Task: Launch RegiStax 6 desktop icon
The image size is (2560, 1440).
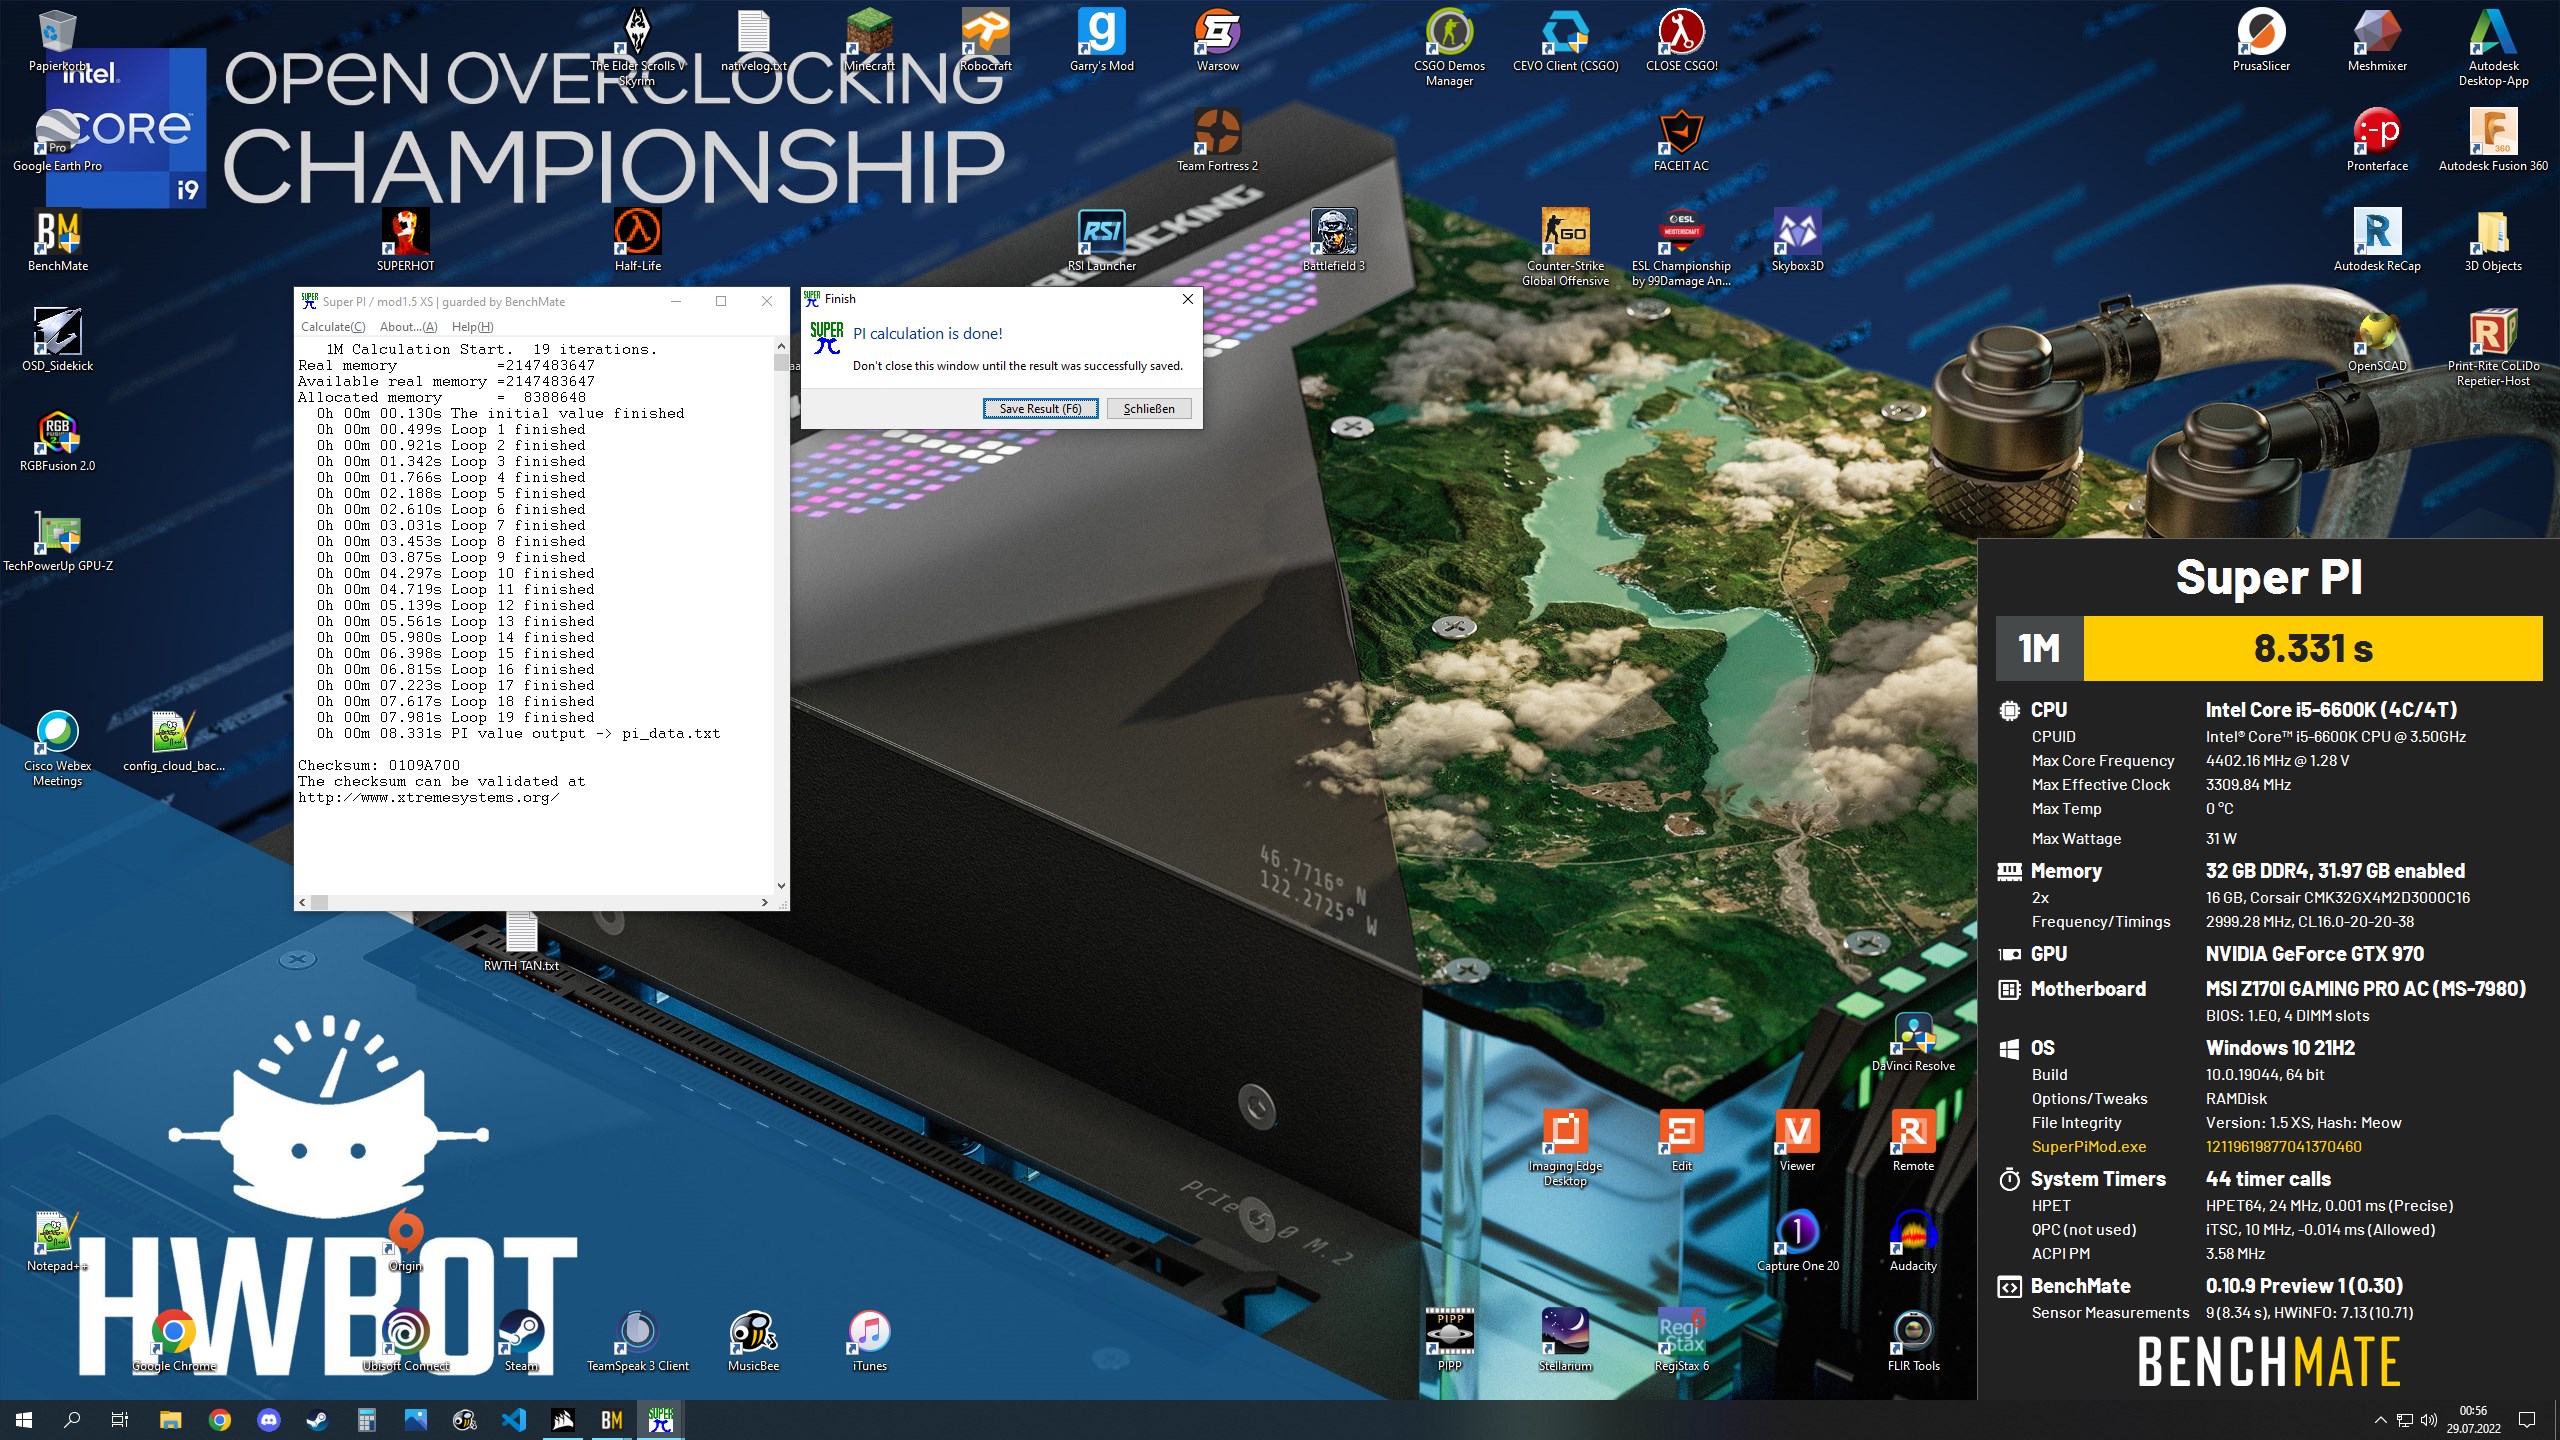Action: [1681, 1341]
